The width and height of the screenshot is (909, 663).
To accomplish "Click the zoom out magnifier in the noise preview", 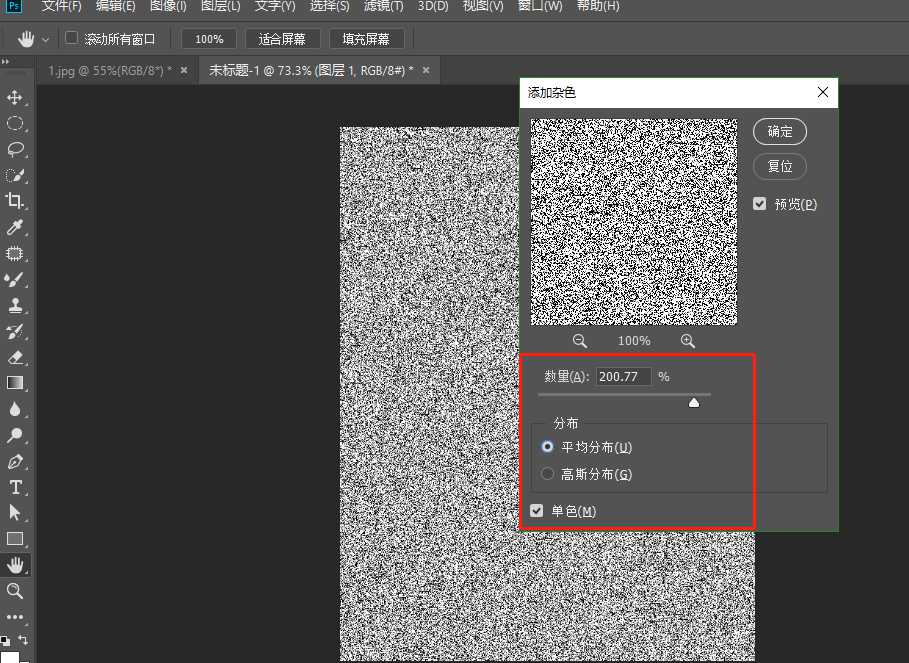I will click(x=580, y=340).
